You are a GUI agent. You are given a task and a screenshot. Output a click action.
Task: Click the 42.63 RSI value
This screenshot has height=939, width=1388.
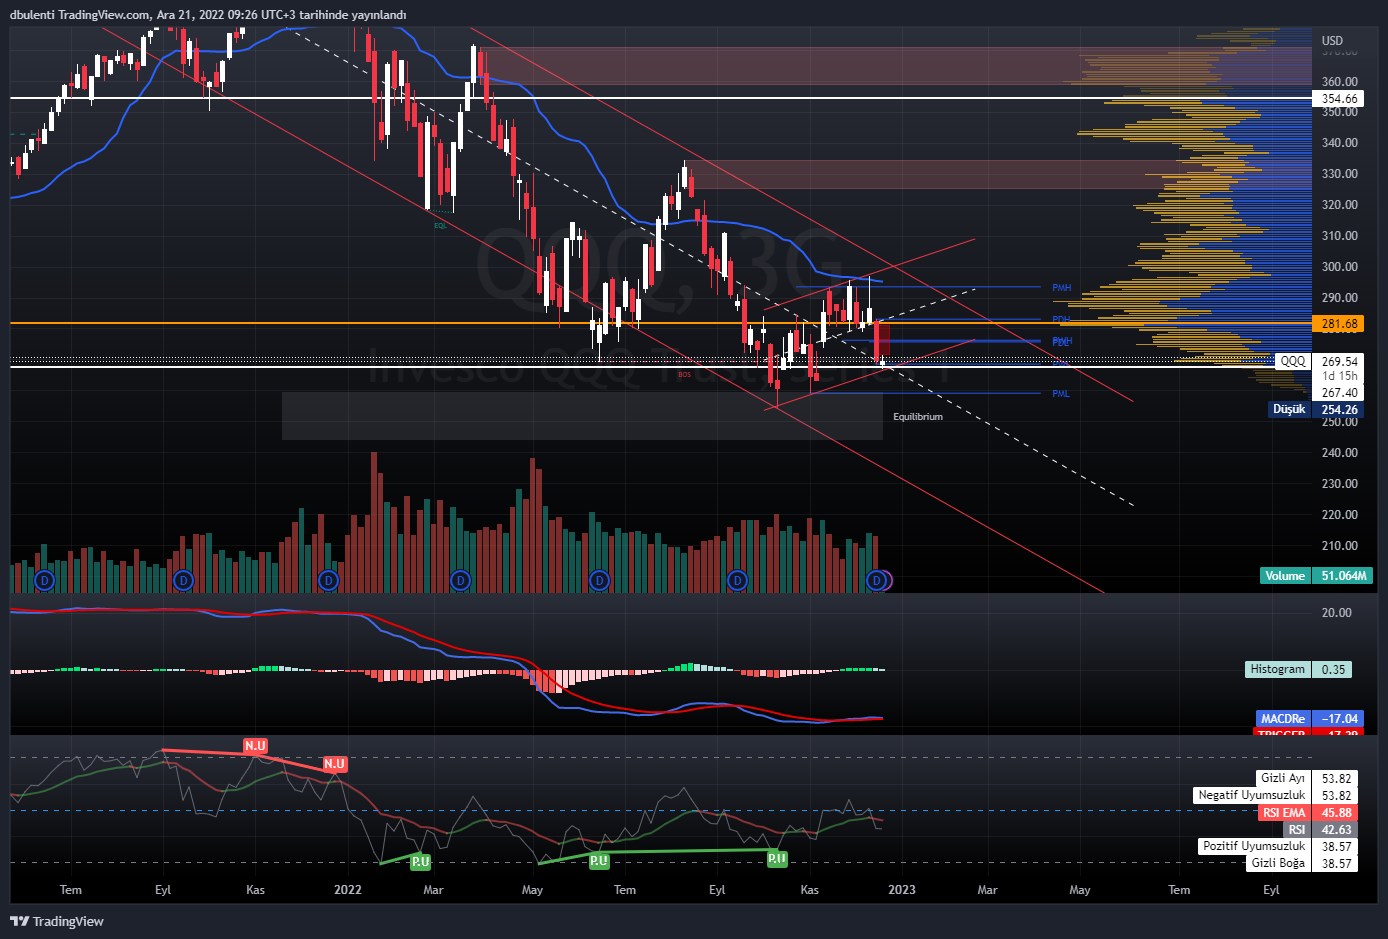1336,830
